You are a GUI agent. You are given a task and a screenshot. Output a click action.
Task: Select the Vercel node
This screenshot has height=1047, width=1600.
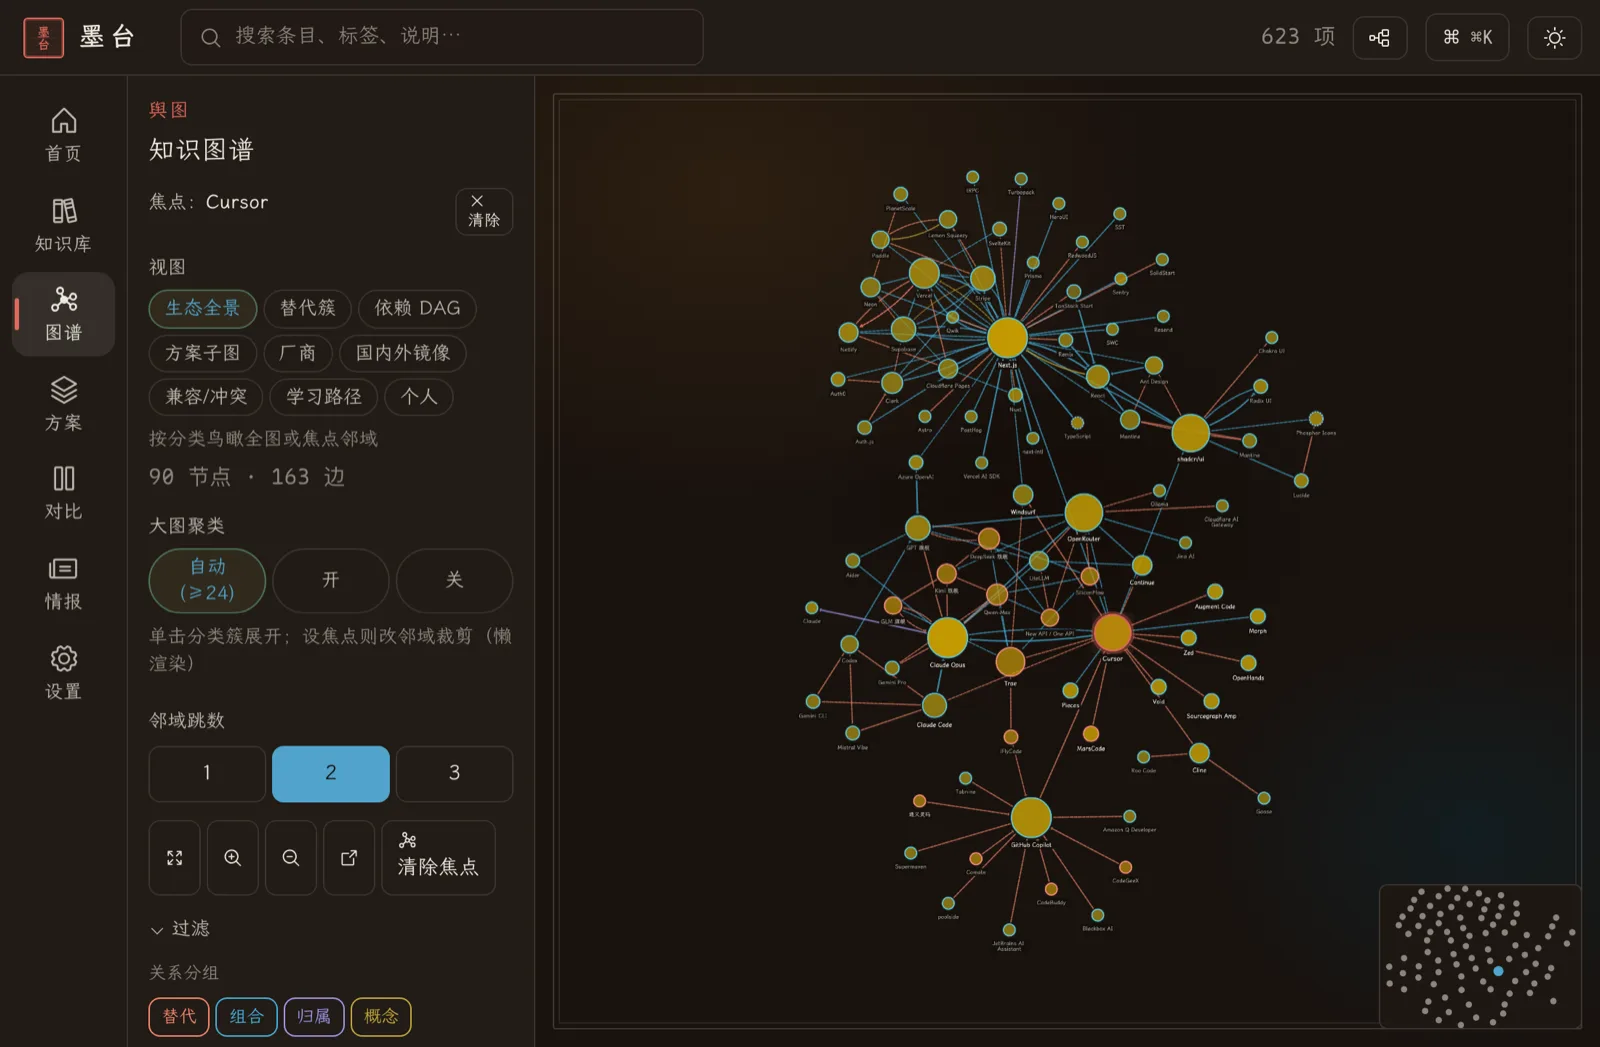pos(924,273)
